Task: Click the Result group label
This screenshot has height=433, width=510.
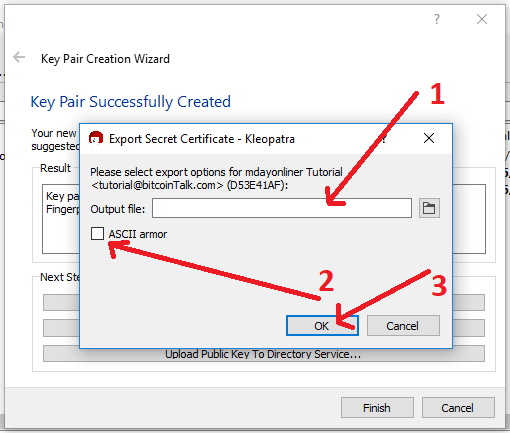Action: (x=55, y=168)
